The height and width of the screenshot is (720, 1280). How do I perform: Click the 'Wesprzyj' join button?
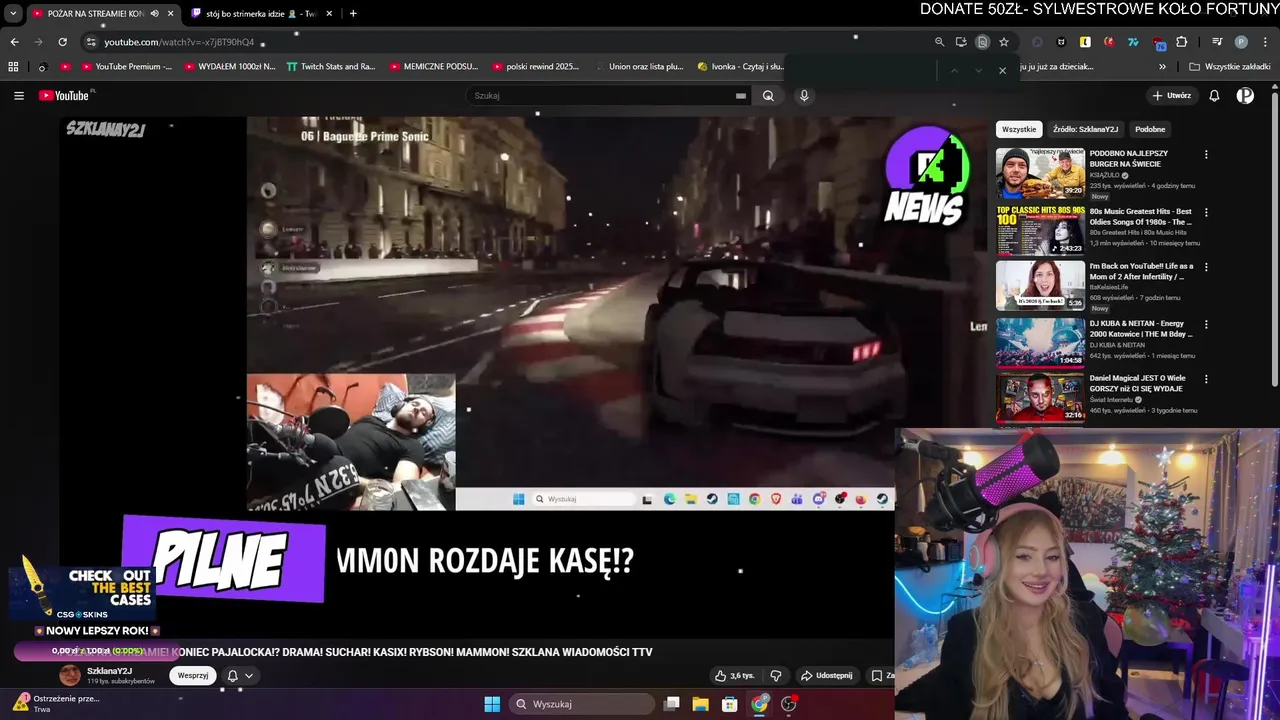[193, 675]
